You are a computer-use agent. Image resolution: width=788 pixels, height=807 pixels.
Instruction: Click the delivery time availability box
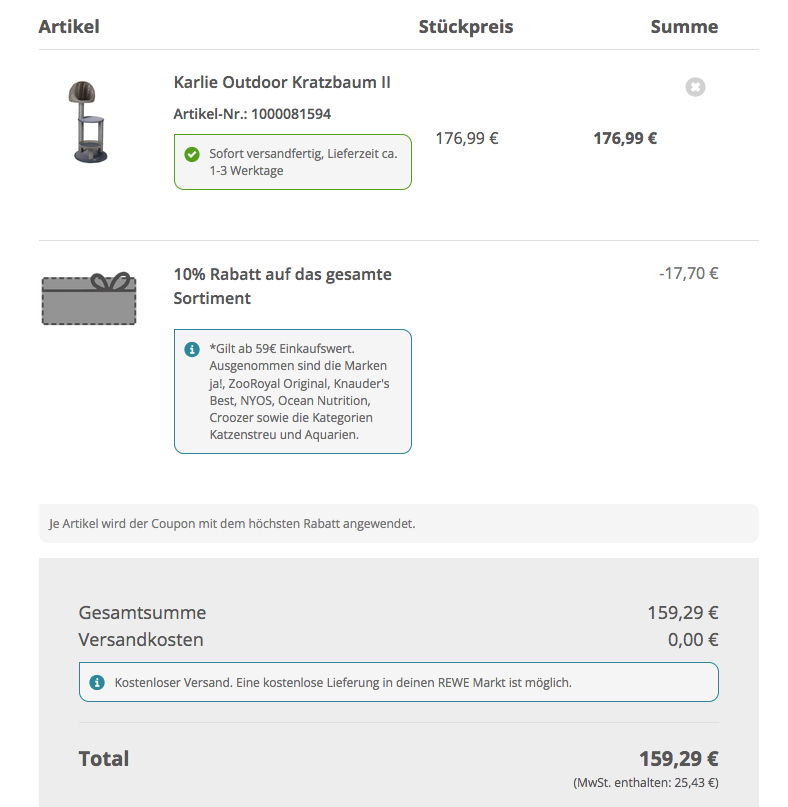coord(293,162)
